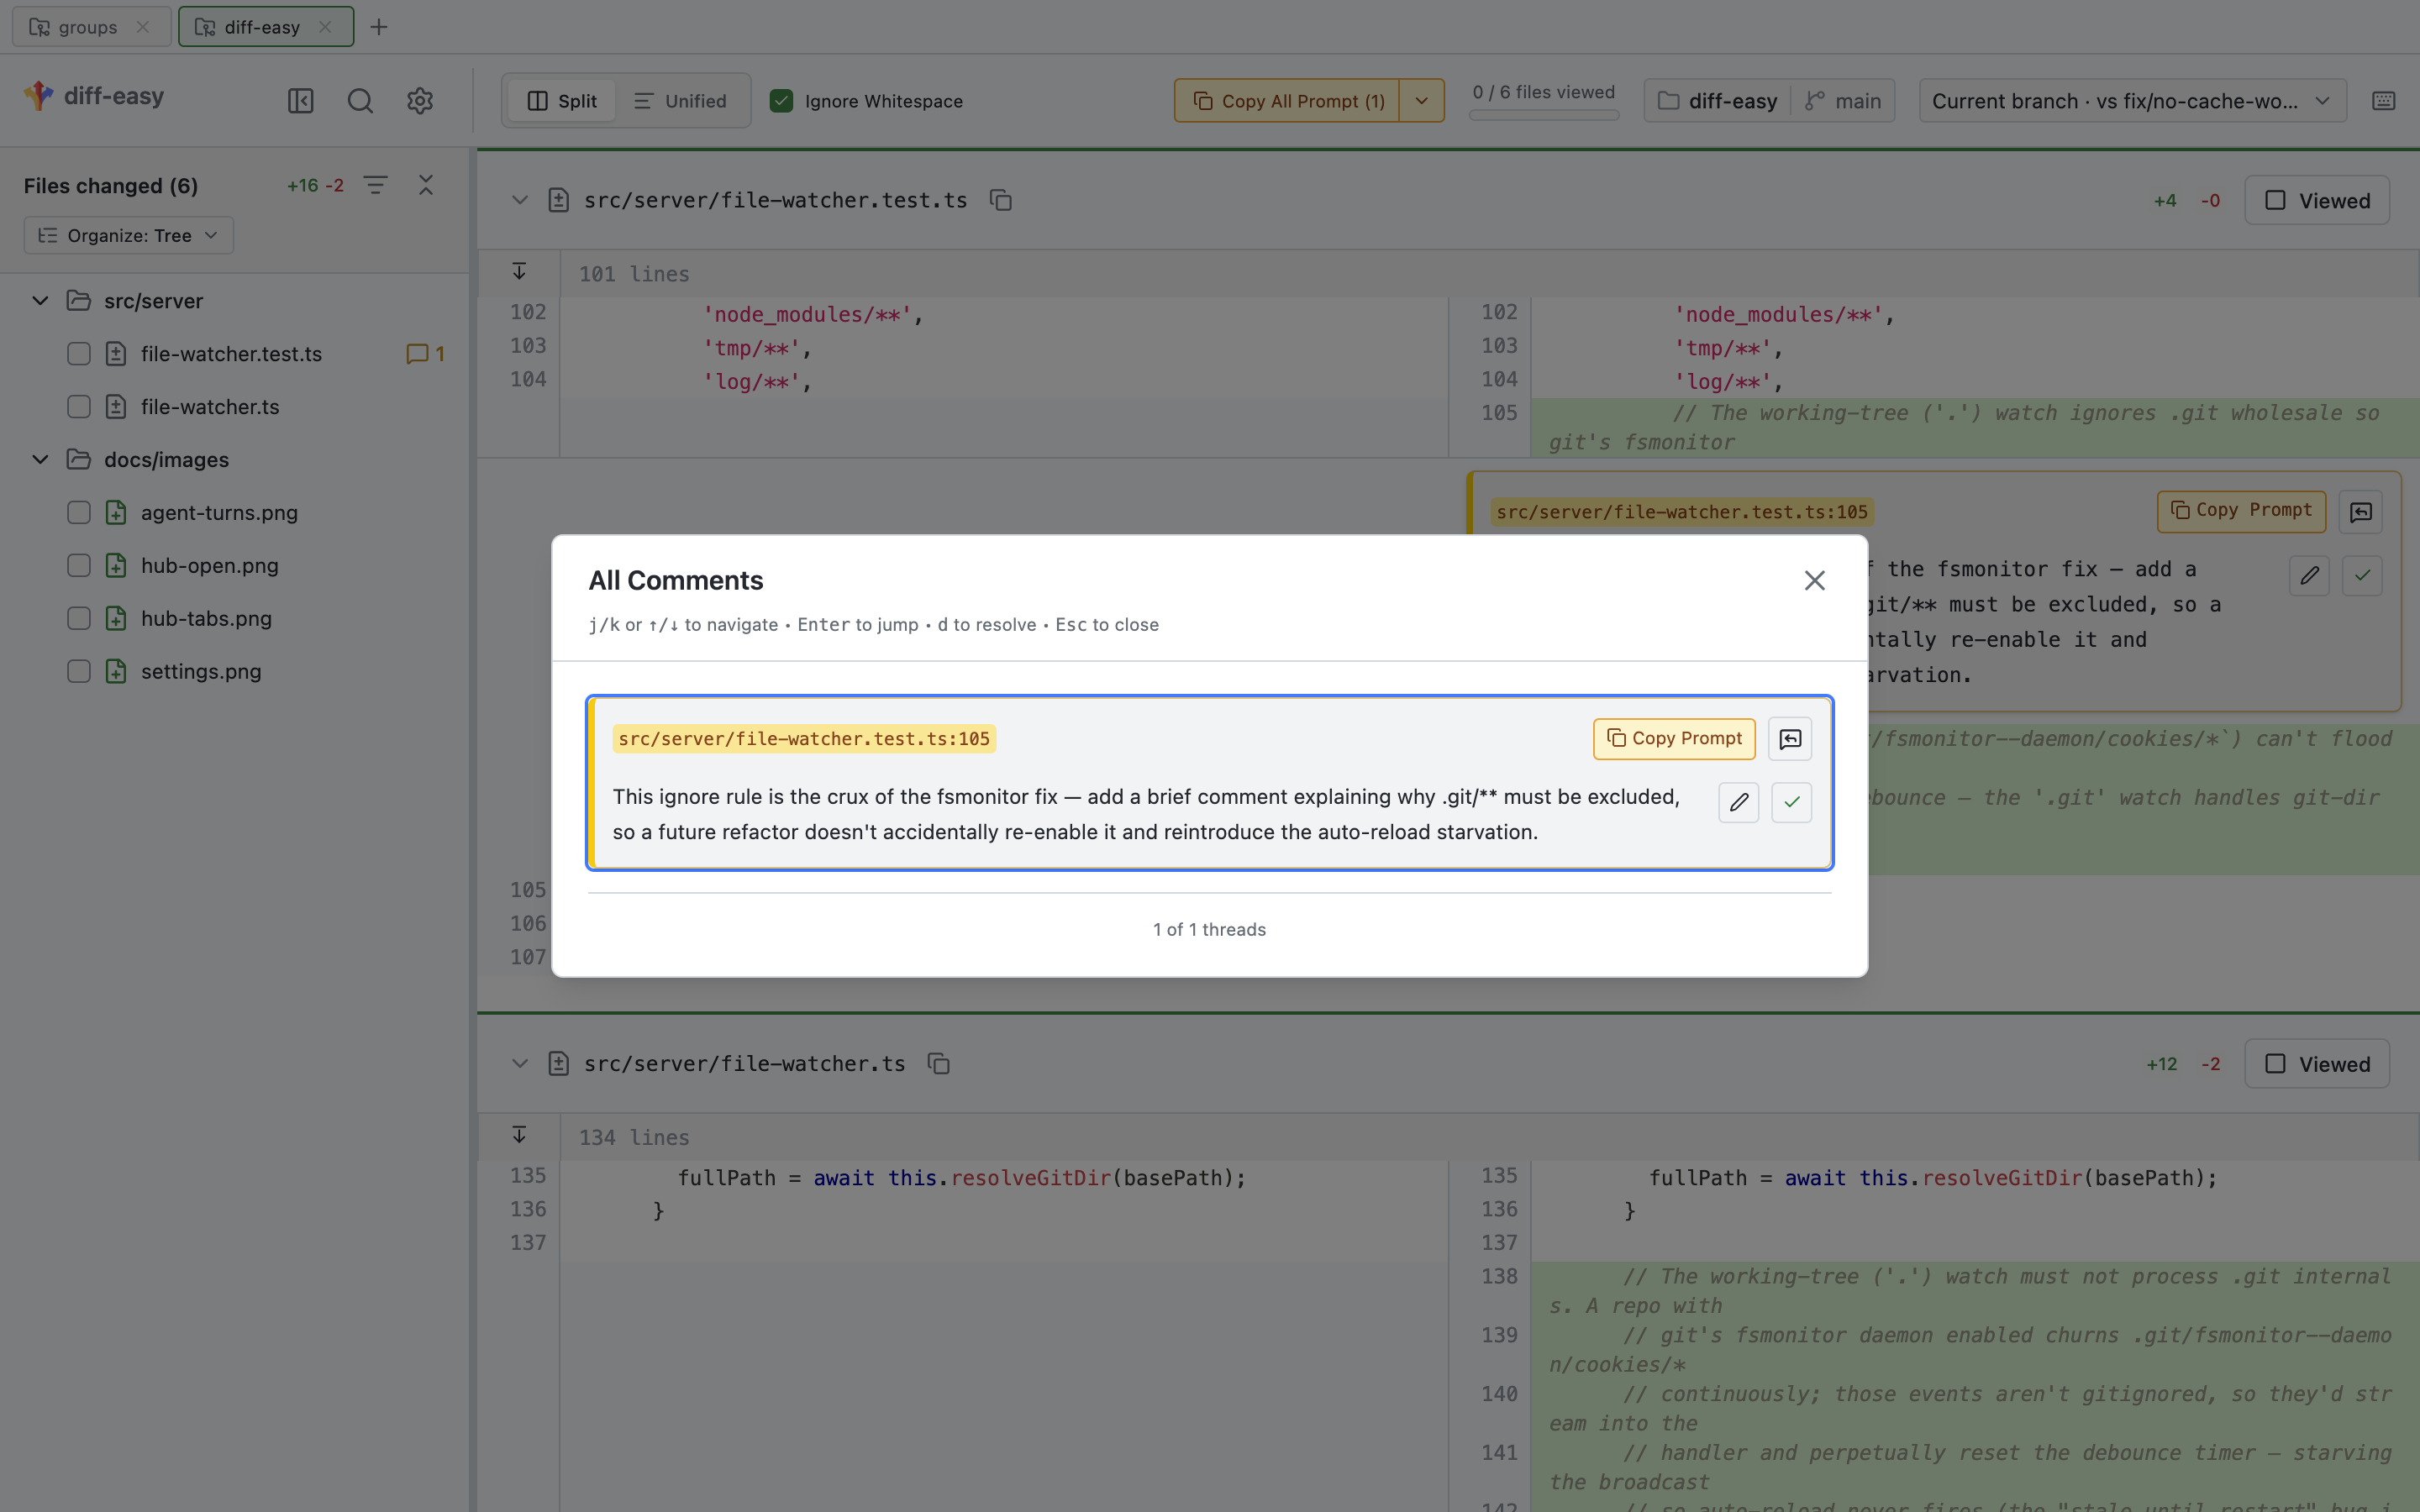Open Organize: Tree dropdown
This screenshot has width=2420, height=1512.
pos(128,235)
